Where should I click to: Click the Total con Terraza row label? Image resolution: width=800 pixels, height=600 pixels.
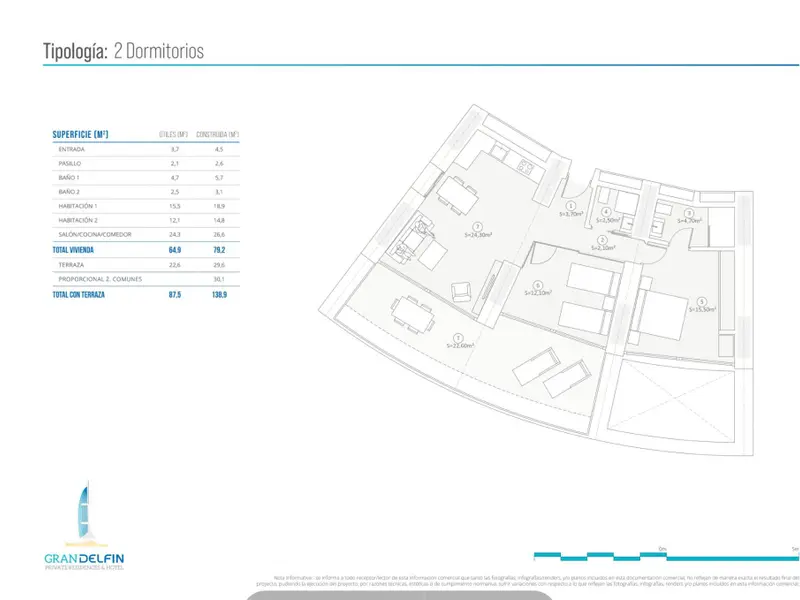point(79,295)
